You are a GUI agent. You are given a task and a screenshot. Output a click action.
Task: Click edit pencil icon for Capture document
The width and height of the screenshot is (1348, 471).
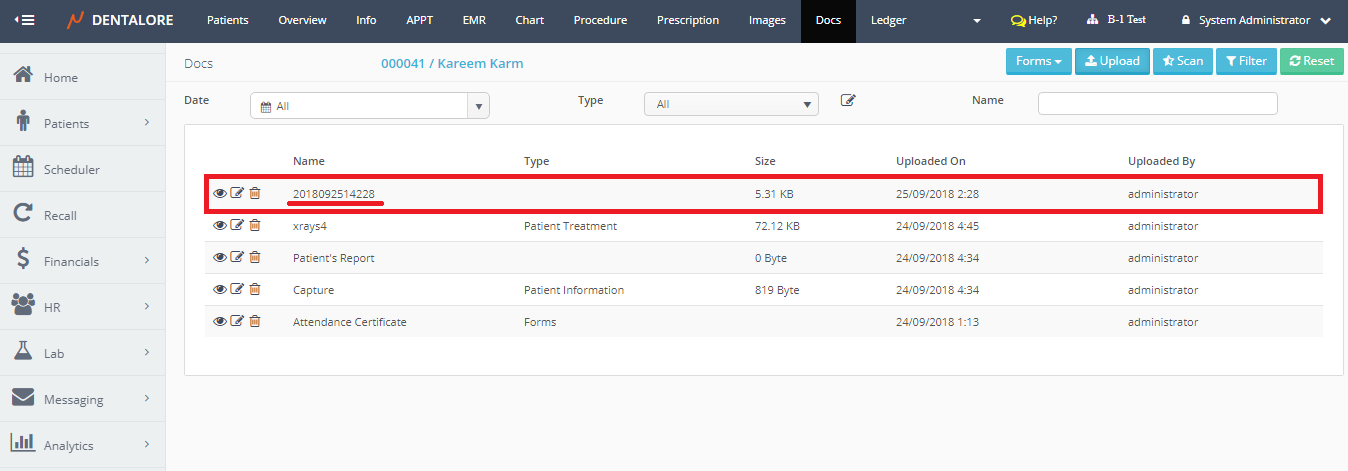point(237,290)
